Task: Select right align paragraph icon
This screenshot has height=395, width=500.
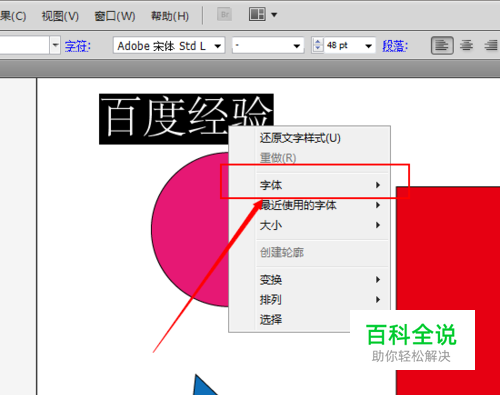Action: 491,45
